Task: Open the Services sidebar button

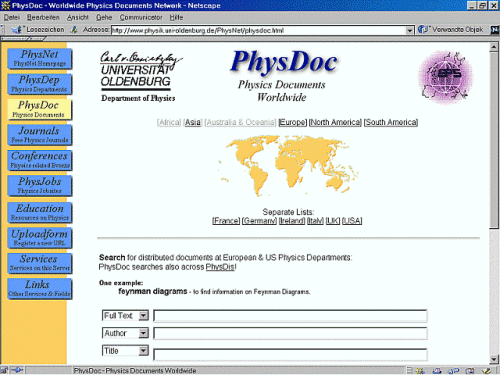Action: tap(40, 263)
